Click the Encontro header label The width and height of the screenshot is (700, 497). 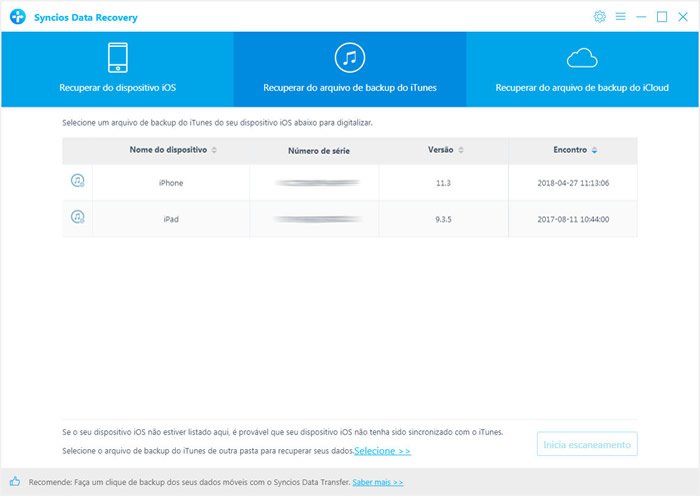570,150
